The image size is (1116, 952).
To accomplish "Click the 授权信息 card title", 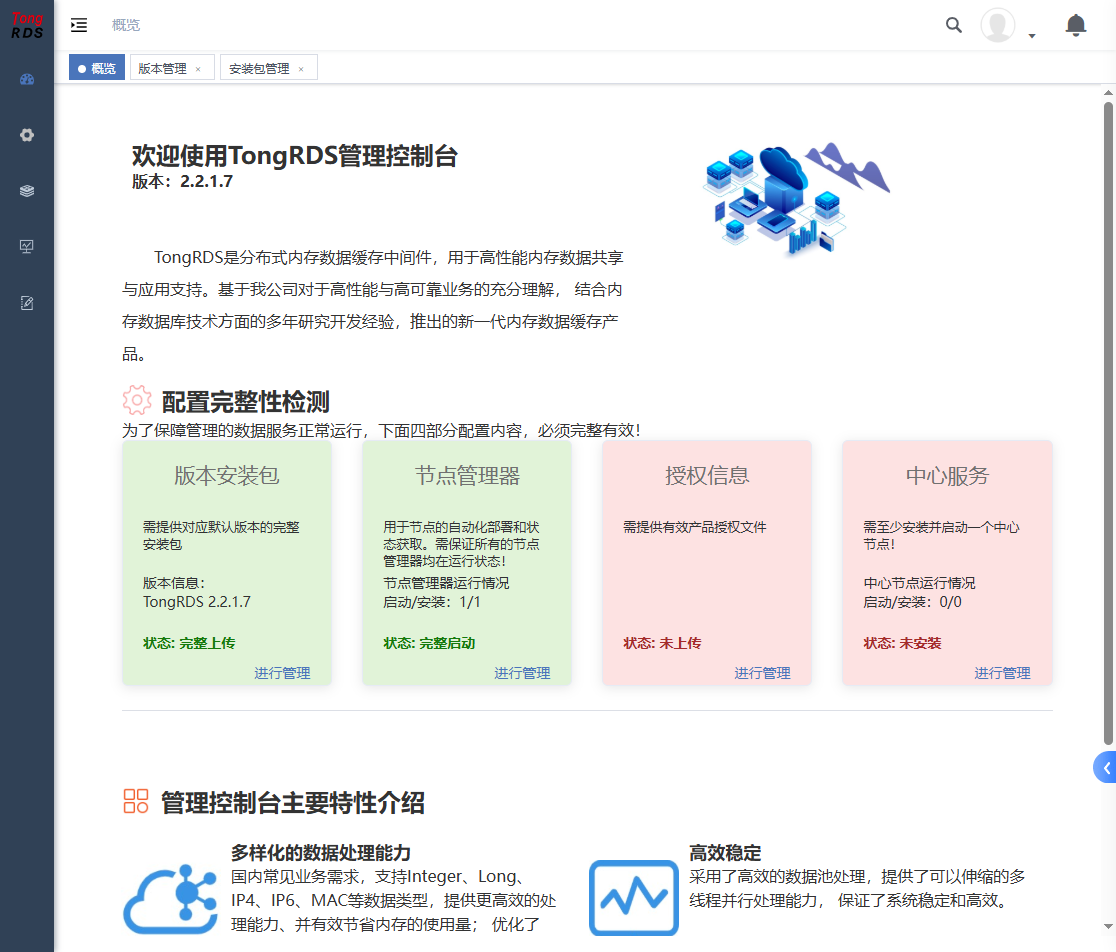I will (x=707, y=475).
